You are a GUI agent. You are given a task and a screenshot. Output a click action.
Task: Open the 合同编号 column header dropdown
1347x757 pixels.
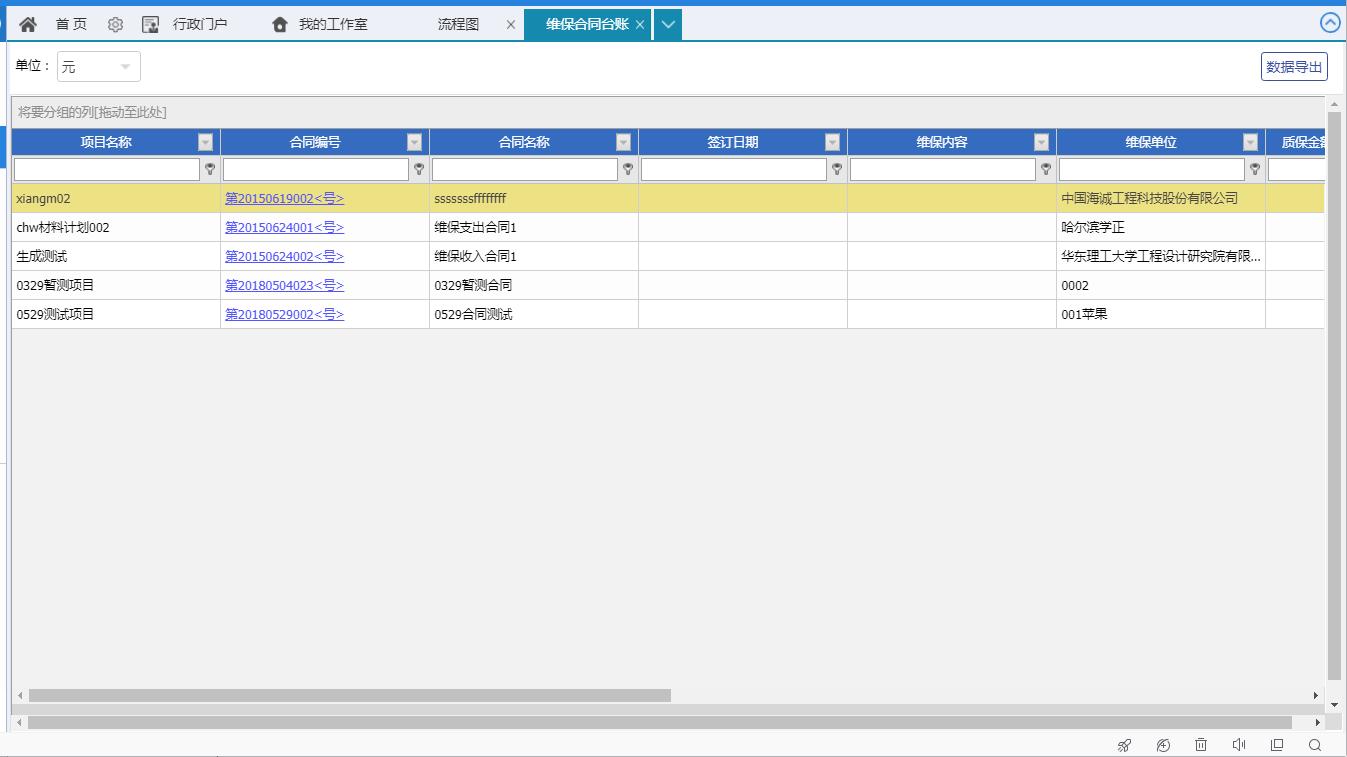tap(414, 142)
